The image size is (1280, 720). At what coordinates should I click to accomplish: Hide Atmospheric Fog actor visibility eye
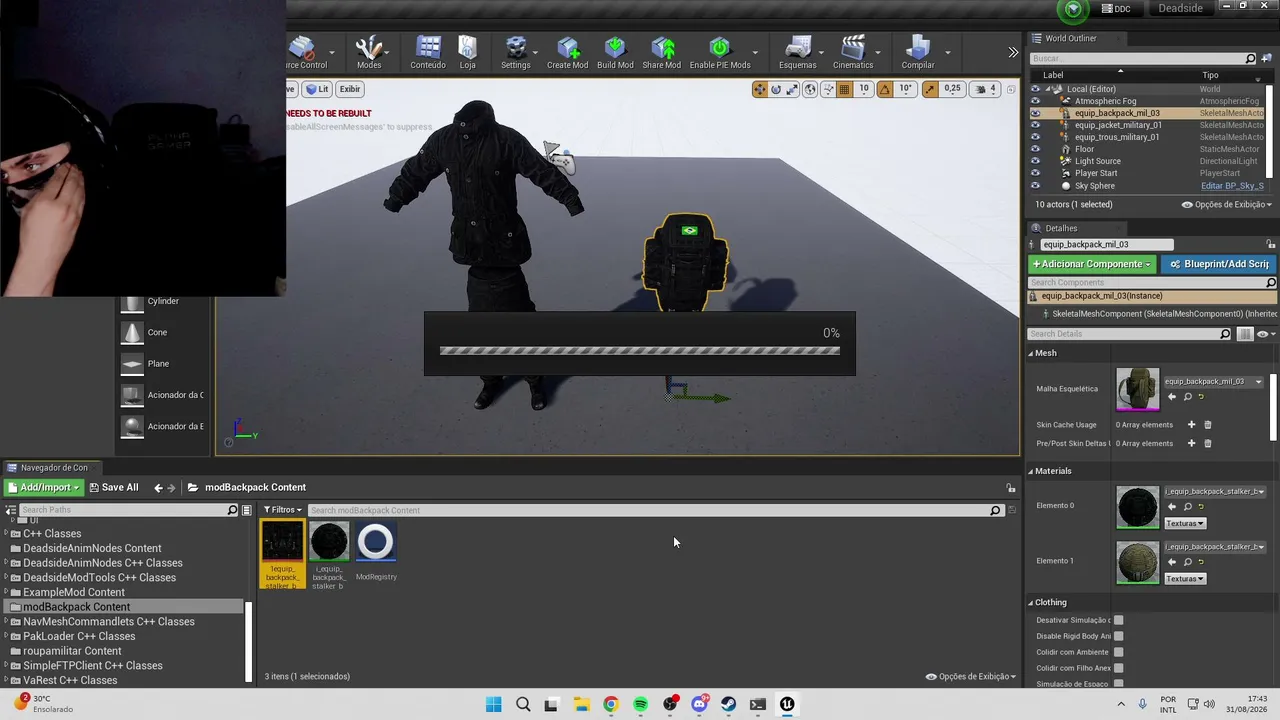click(x=1035, y=101)
